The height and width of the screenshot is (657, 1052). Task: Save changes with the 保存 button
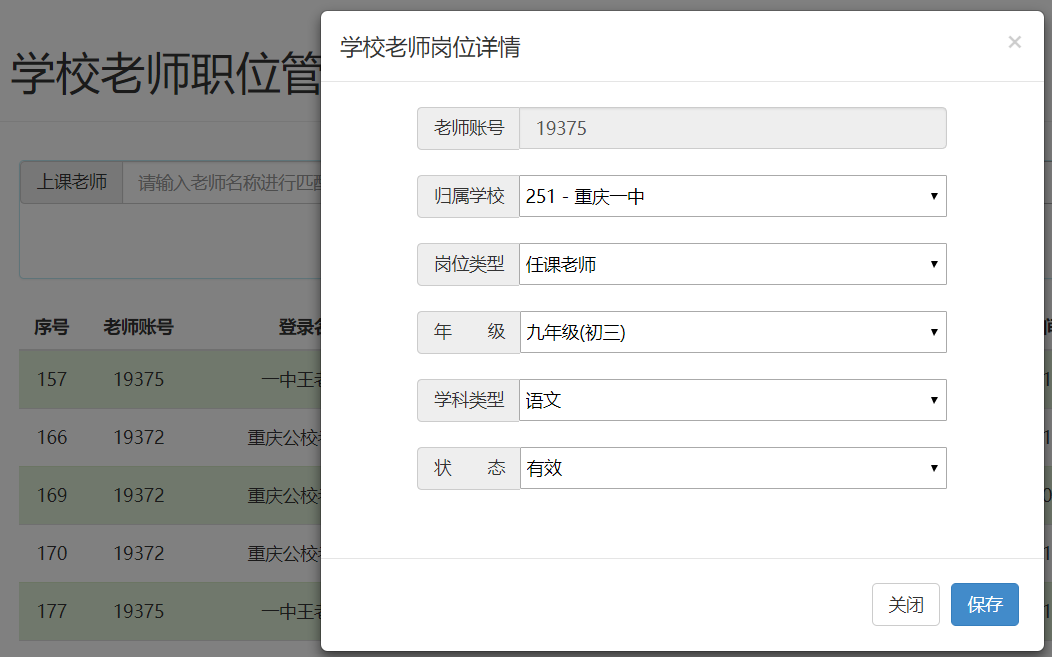click(984, 604)
